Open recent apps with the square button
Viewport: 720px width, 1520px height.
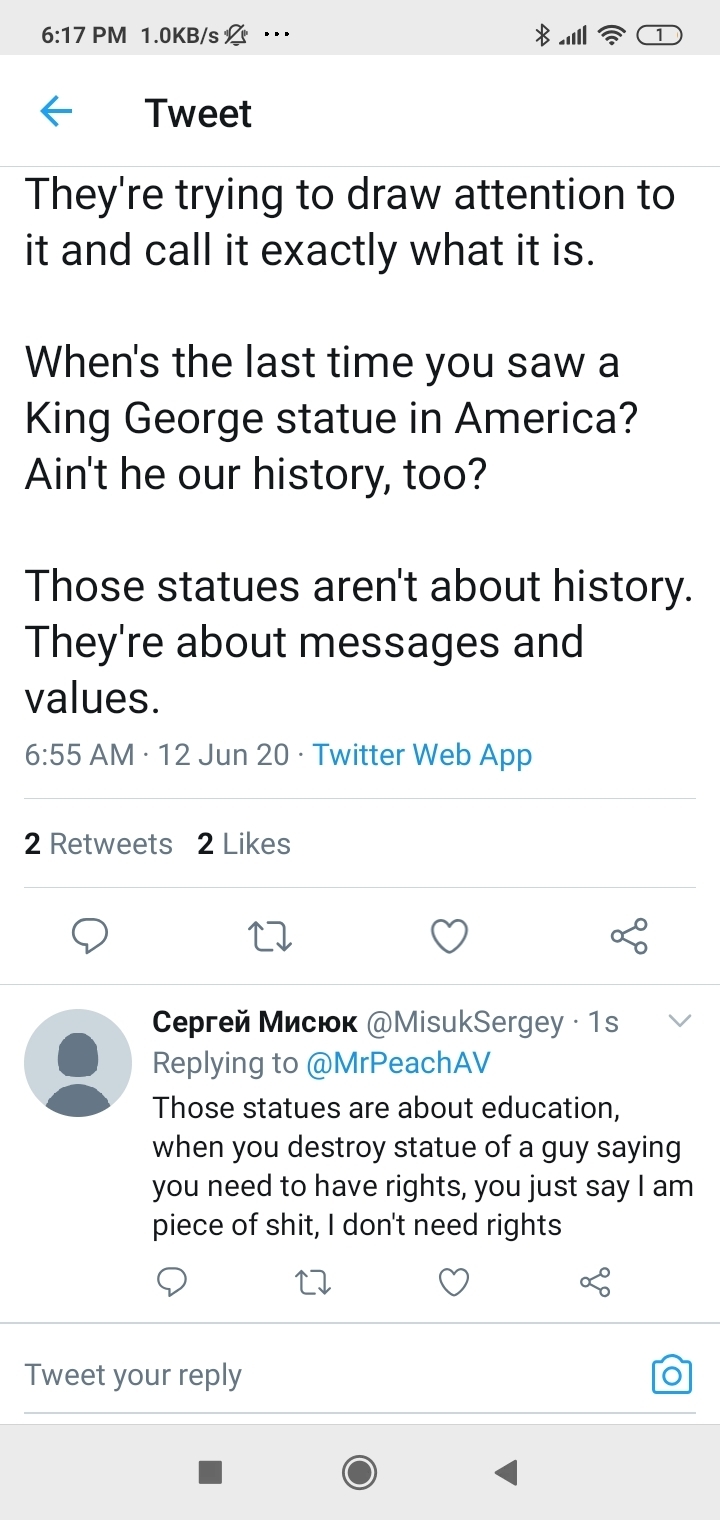coord(210,1471)
